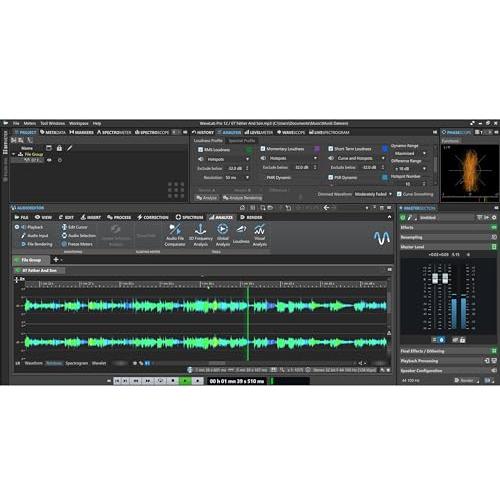Click the lock icon in Project header

click(x=59, y=148)
